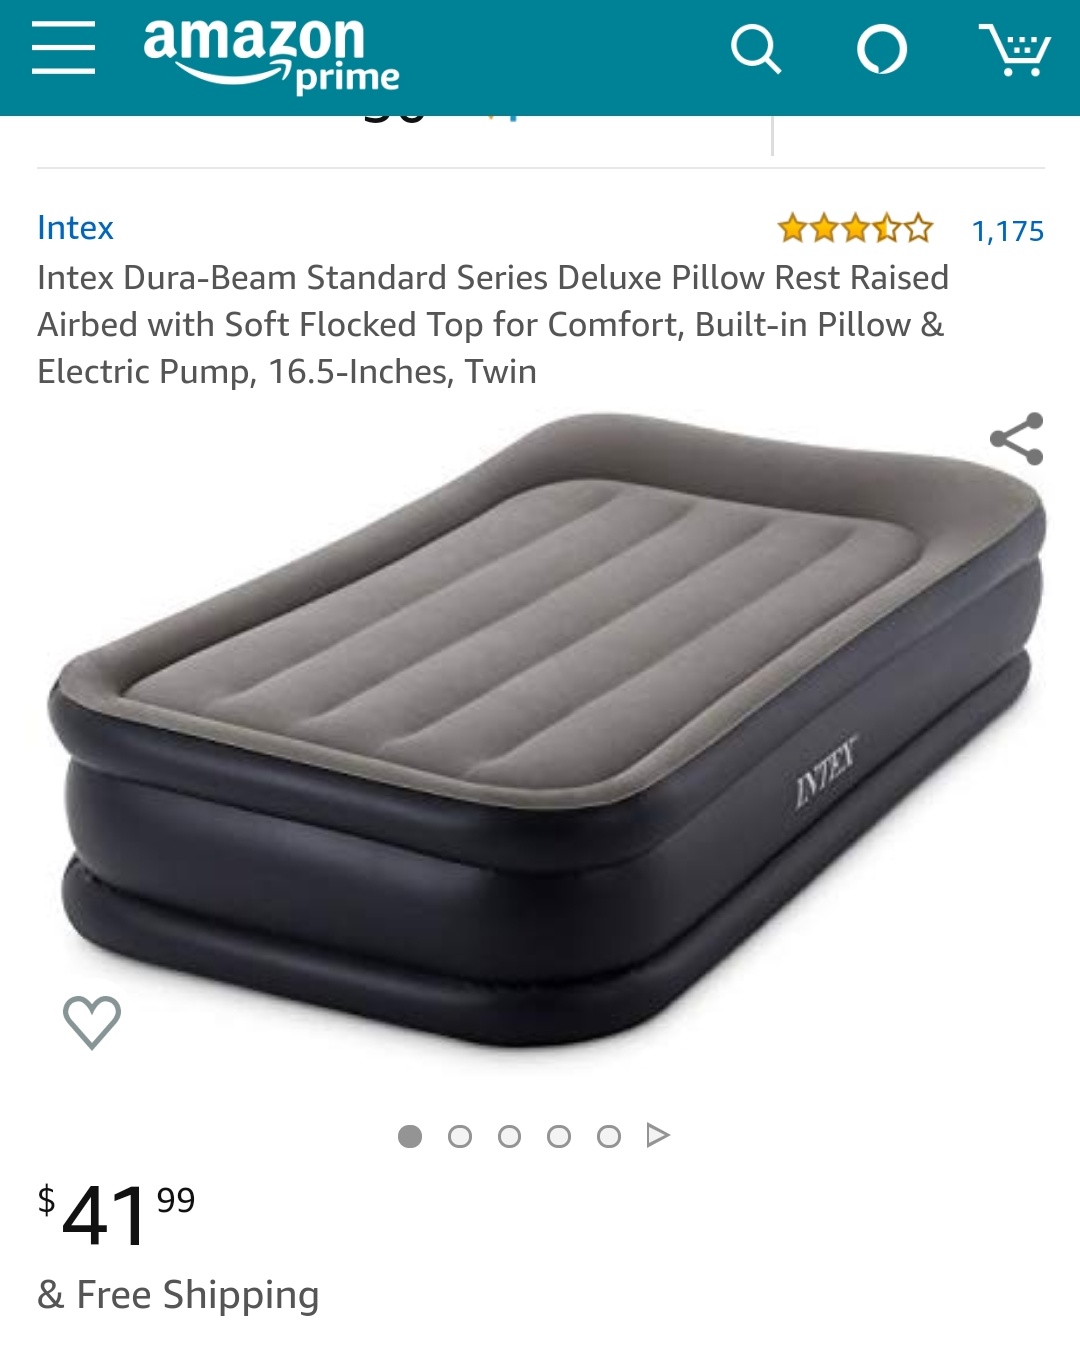This screenshot has width=1080, height=1354.
Task: Select the second image carousel dot
Action: click(x=460, y=1136)
